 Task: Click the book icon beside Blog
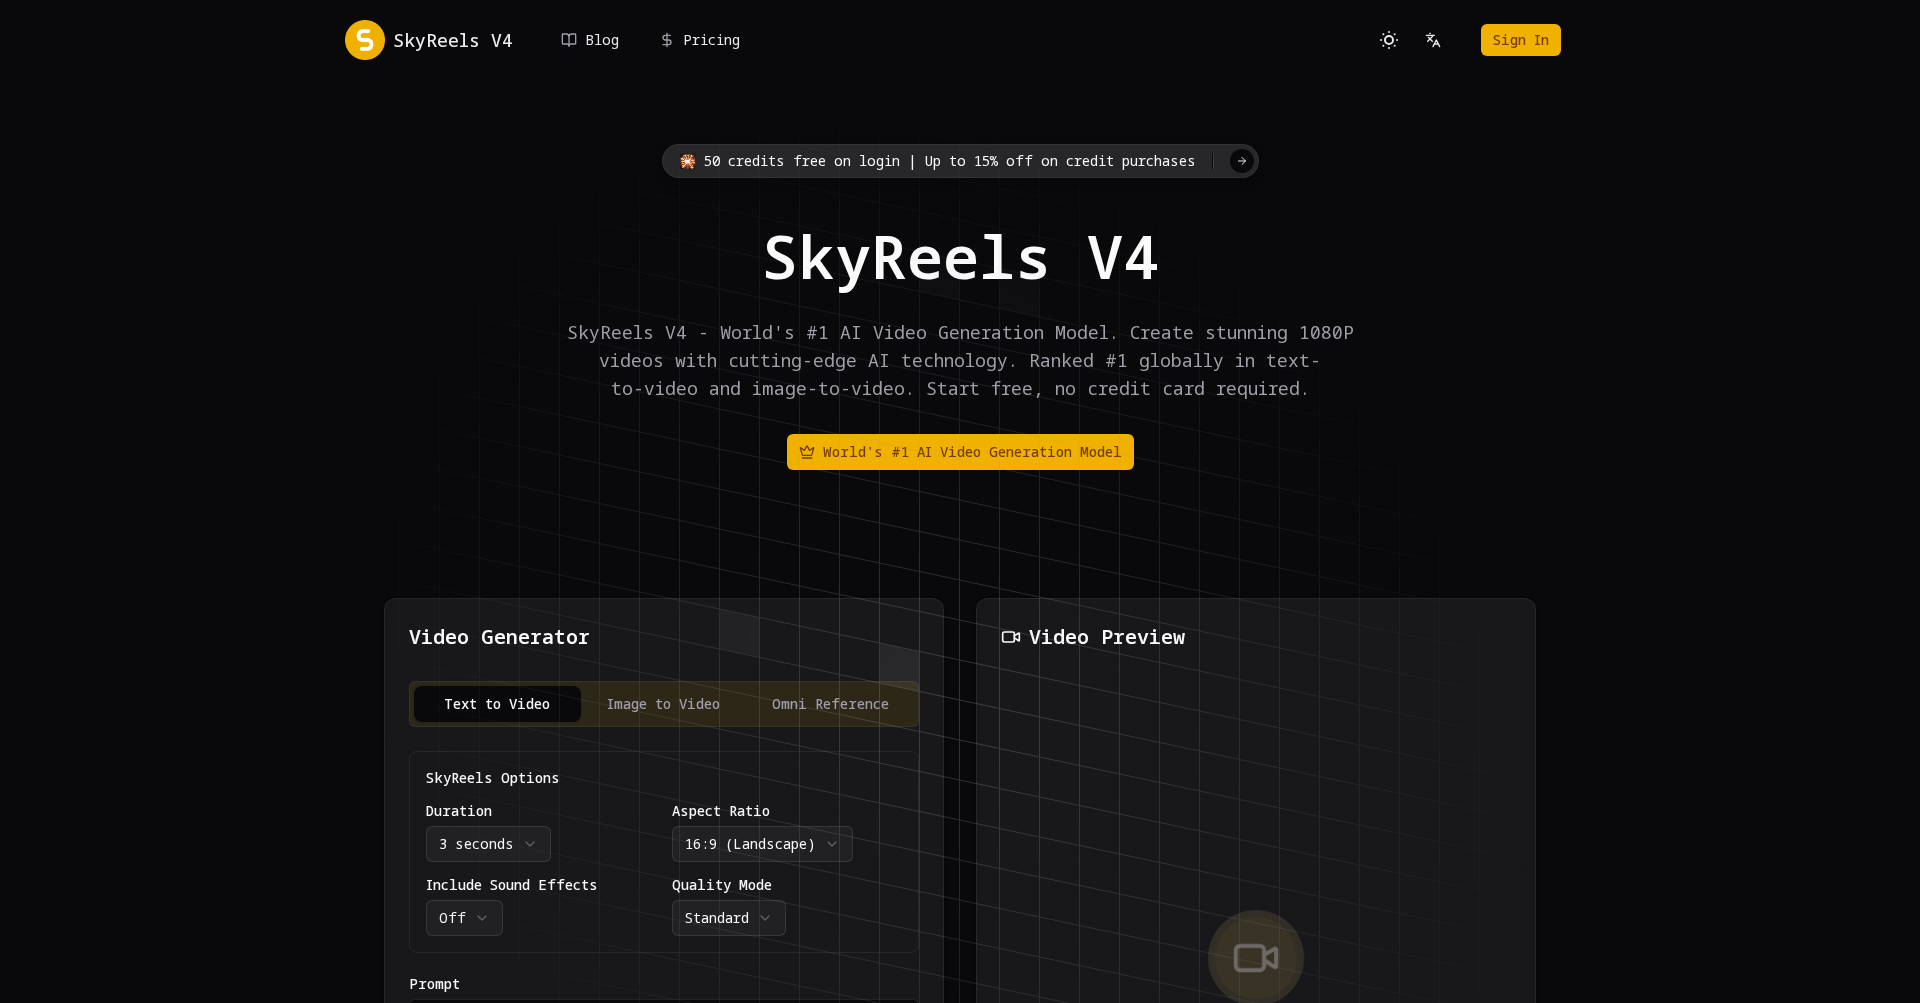[x=569, y=40]
